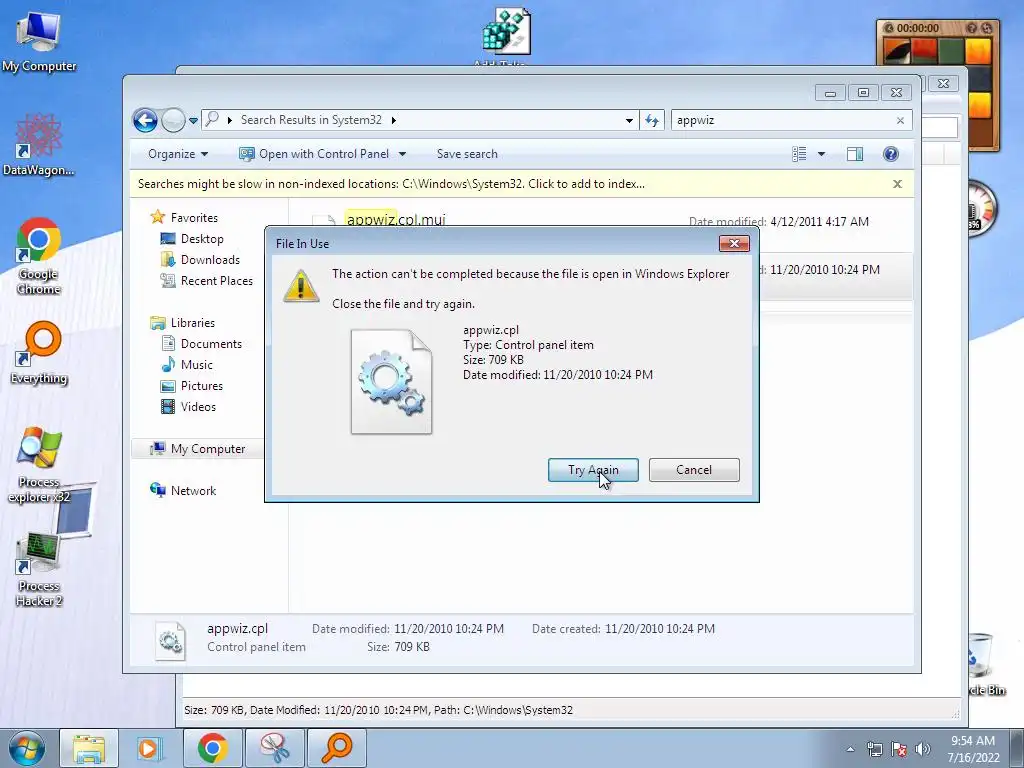
Task: Close the File In Use dialog
Action: coord(734,243)
